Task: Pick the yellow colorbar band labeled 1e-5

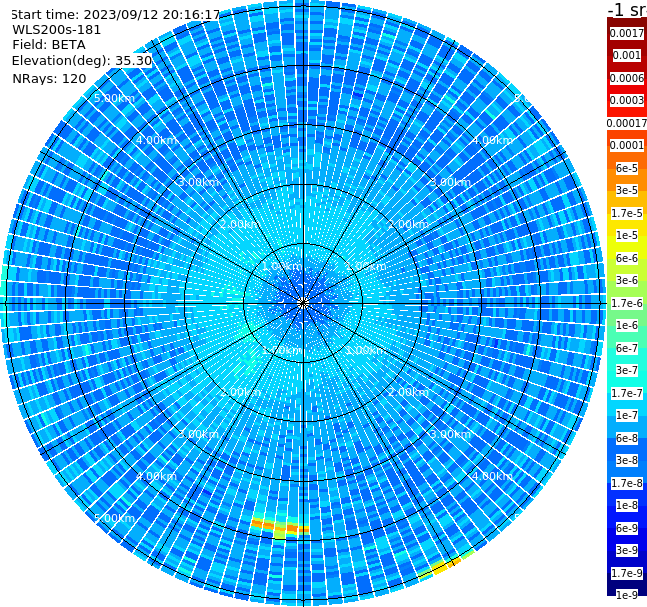Action: click(x=627, y=235)
